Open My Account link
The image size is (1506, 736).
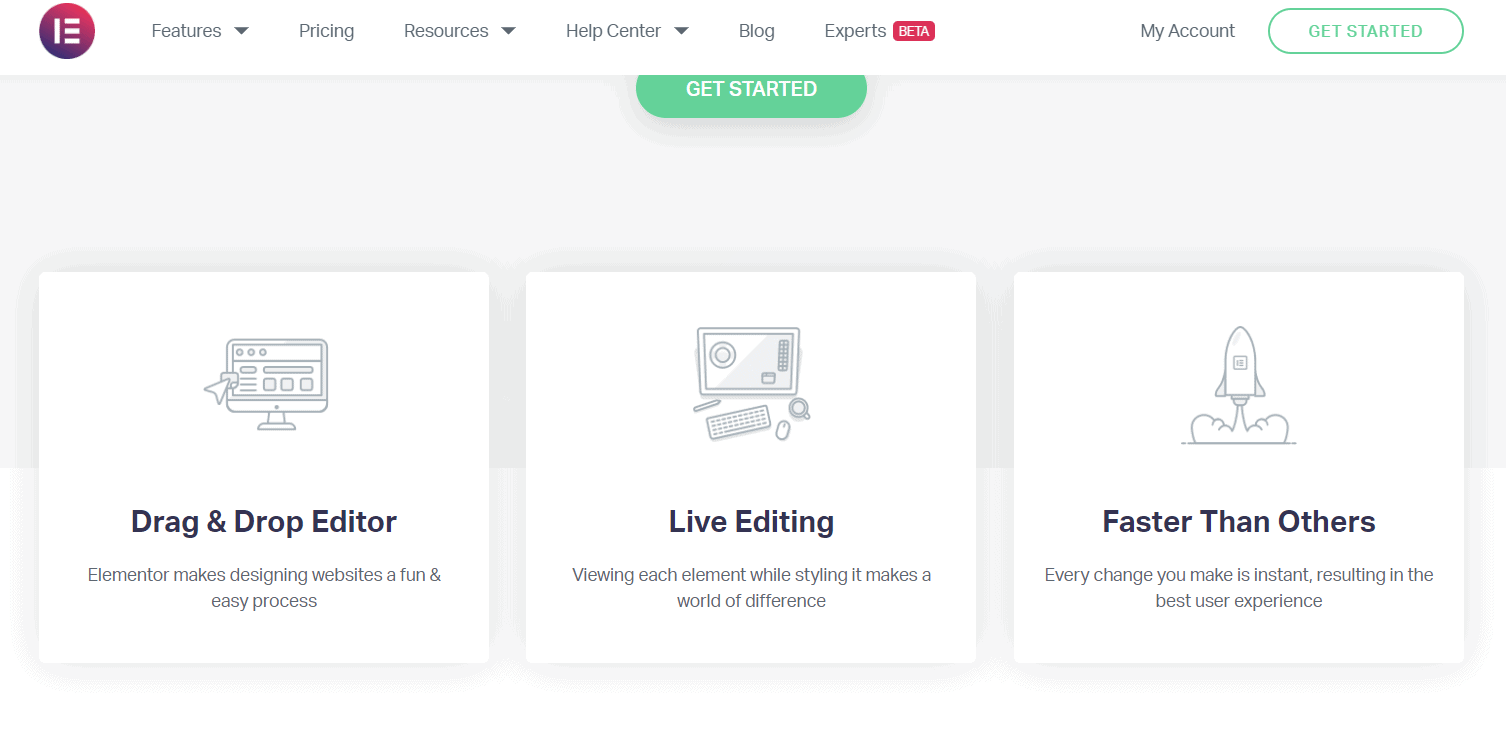point(1187,31)
